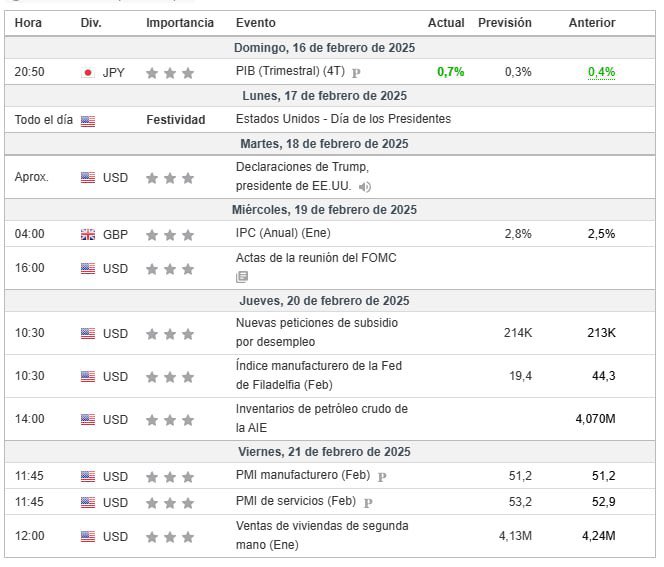Screen dimensions: 664x567
Task: Click US flag in PMI de servicios row
Action: [88, 503]
